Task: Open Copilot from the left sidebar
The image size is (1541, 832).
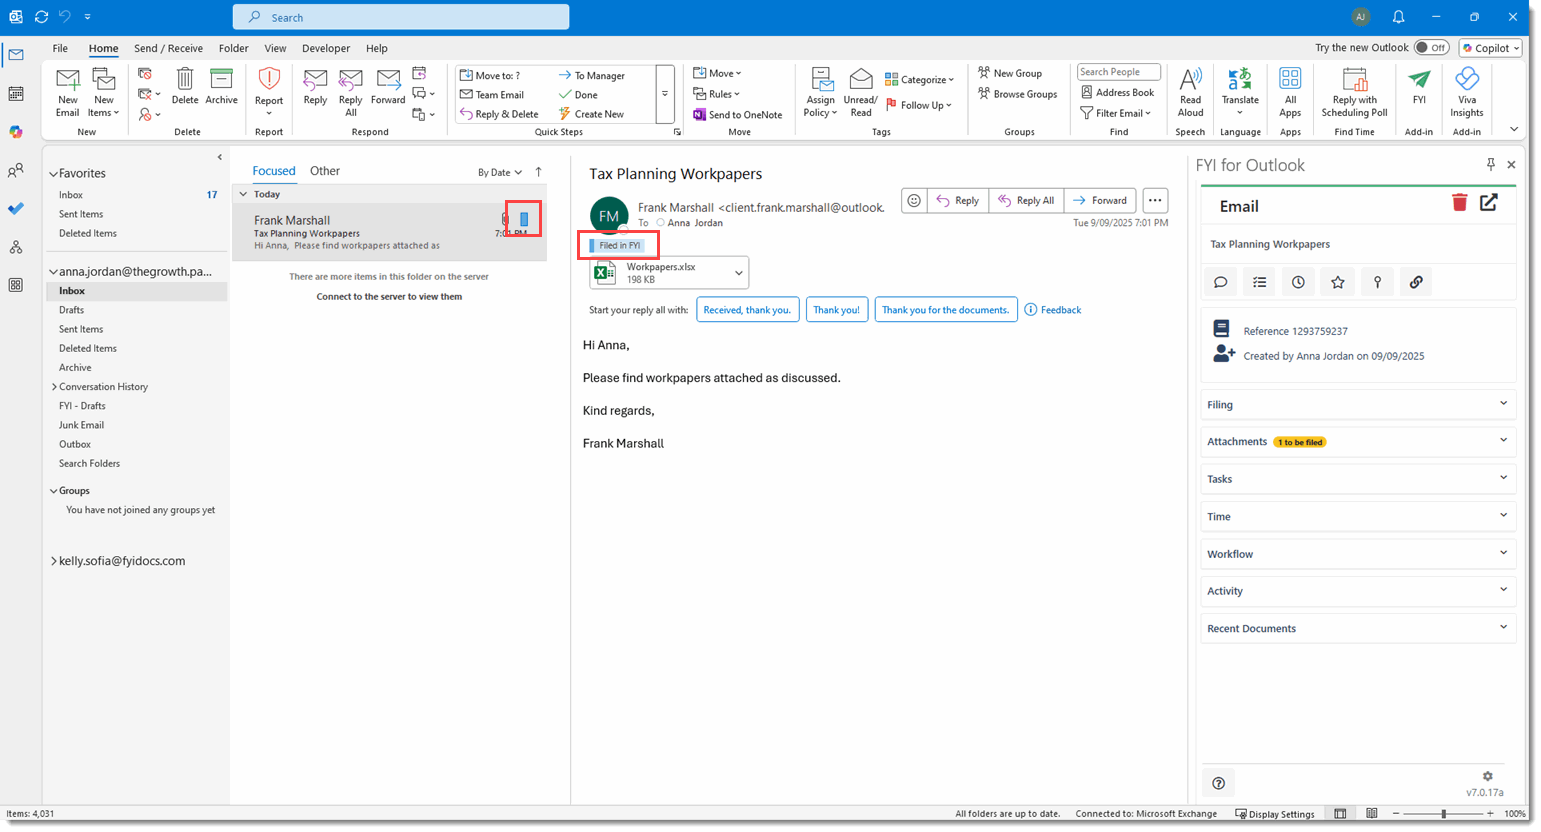Action: (x=15, y=131)
